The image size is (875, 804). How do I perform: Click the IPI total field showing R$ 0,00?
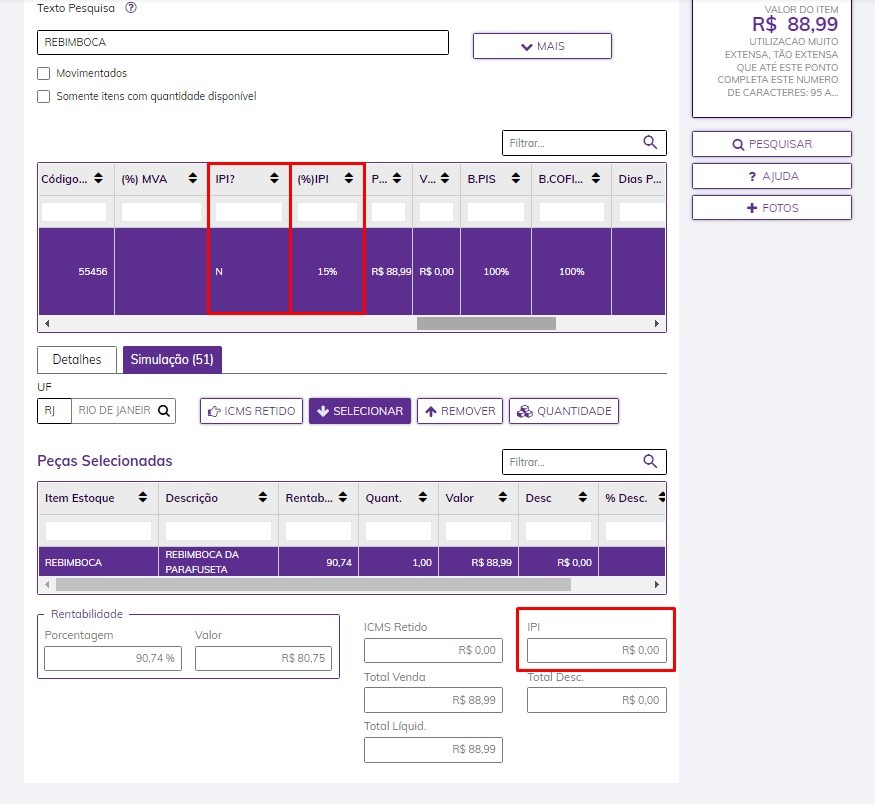click(597, 651)
